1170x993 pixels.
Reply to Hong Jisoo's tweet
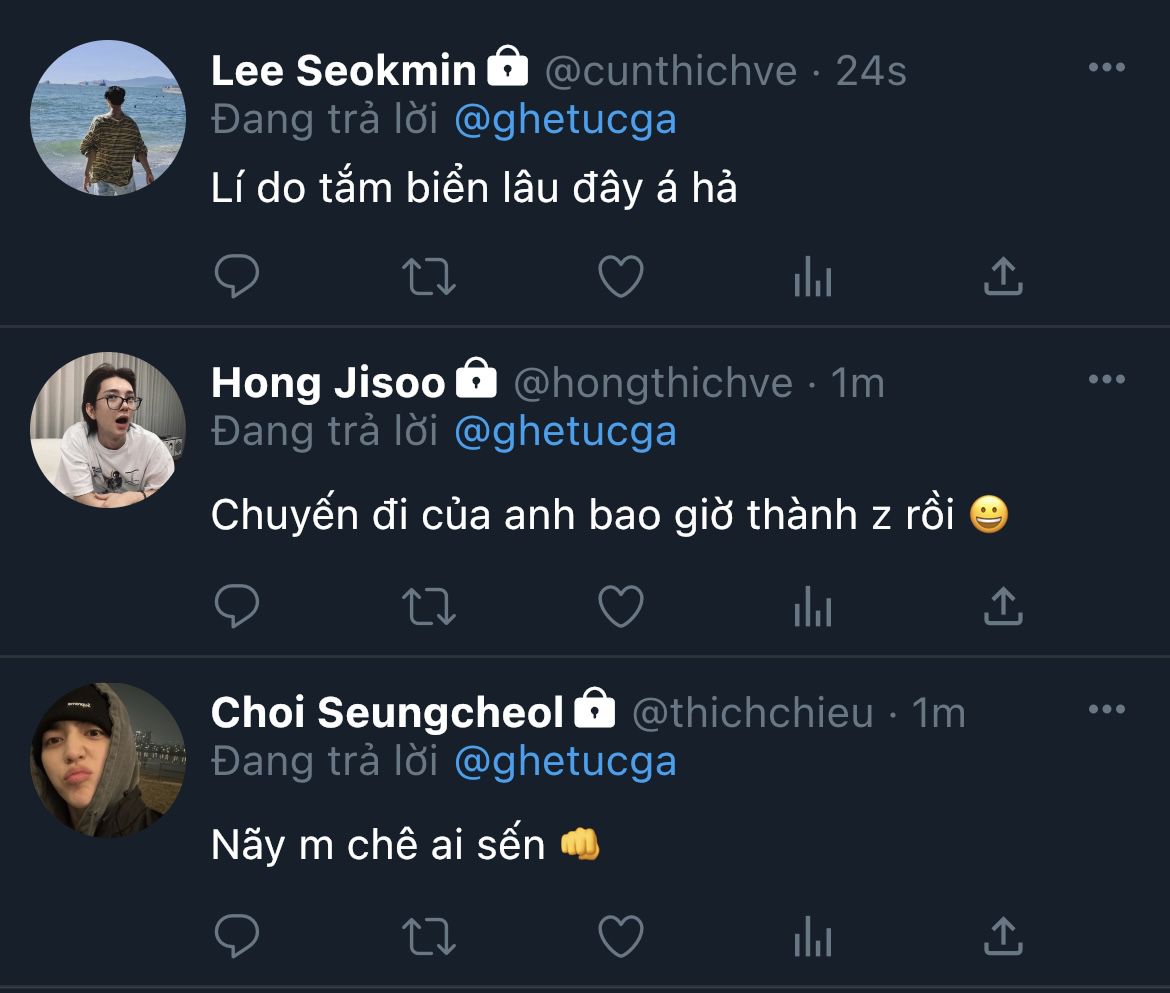click(x=237, y=607)
